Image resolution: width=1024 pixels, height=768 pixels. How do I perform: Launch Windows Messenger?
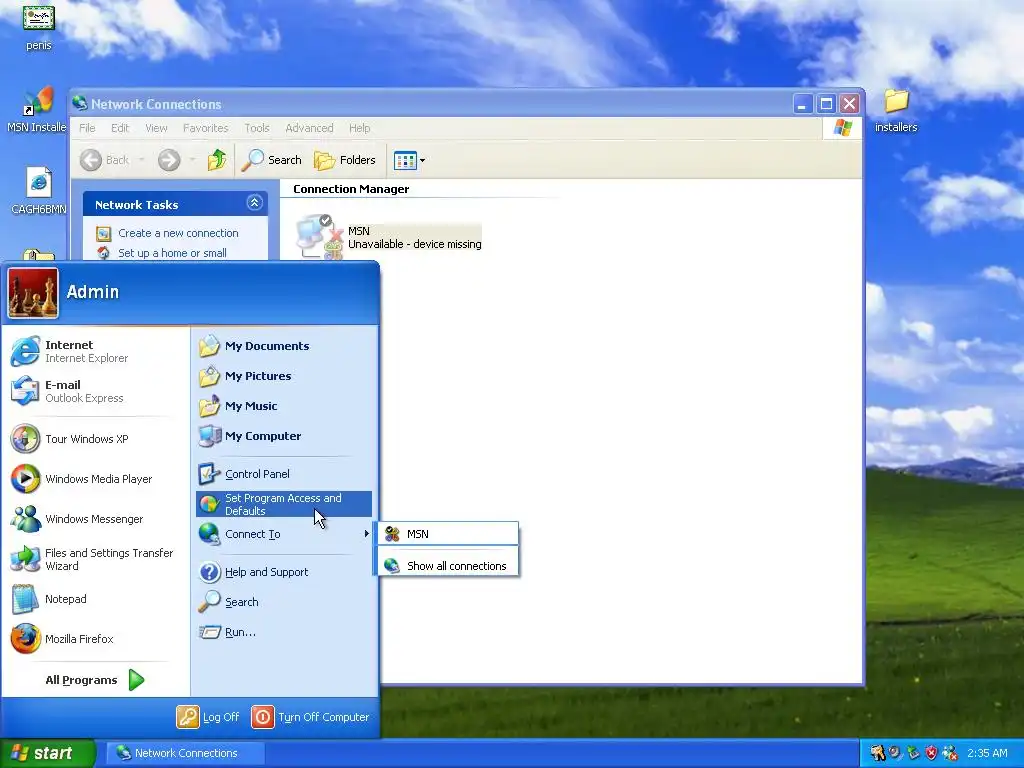tap(95, 519)
